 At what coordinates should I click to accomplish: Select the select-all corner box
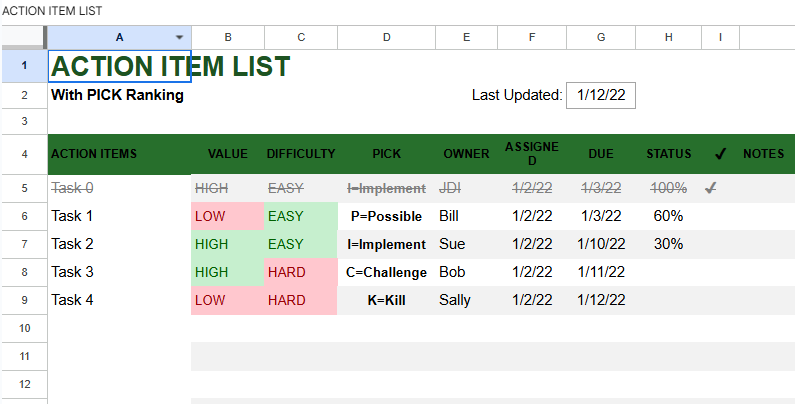[24, 37]
